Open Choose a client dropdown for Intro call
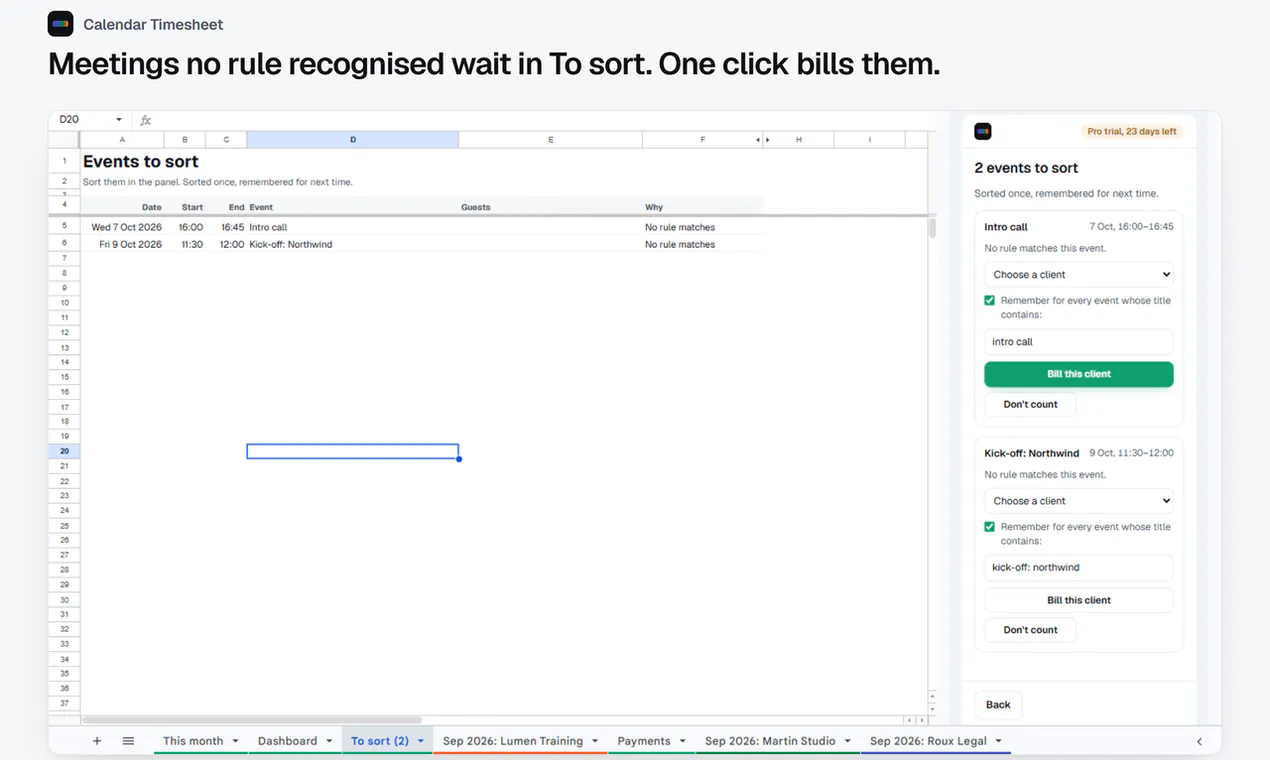 1079,274
